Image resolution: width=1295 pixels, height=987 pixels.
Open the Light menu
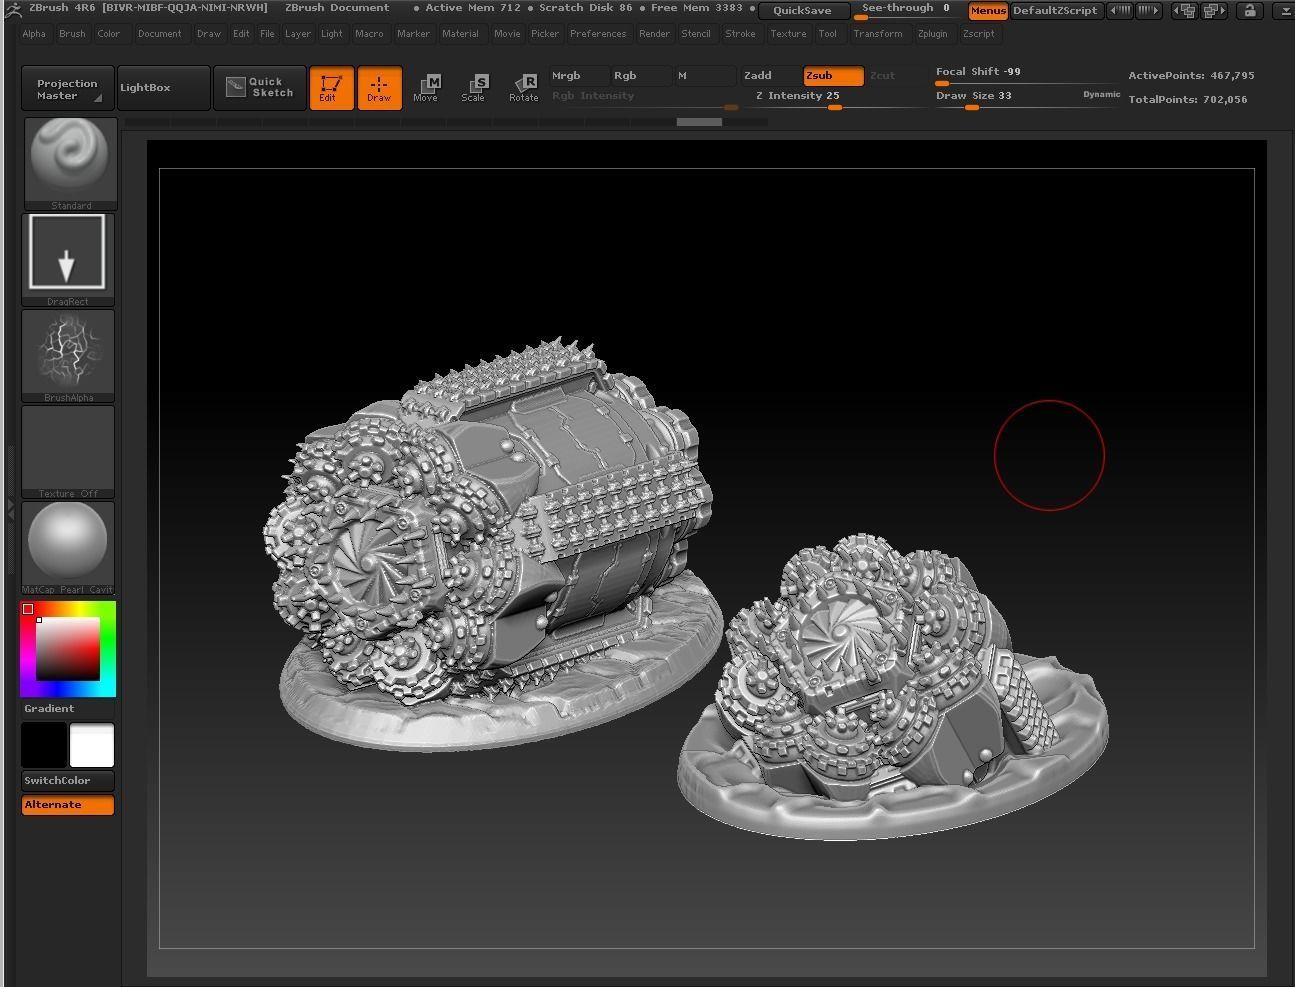tap(332, 34)
